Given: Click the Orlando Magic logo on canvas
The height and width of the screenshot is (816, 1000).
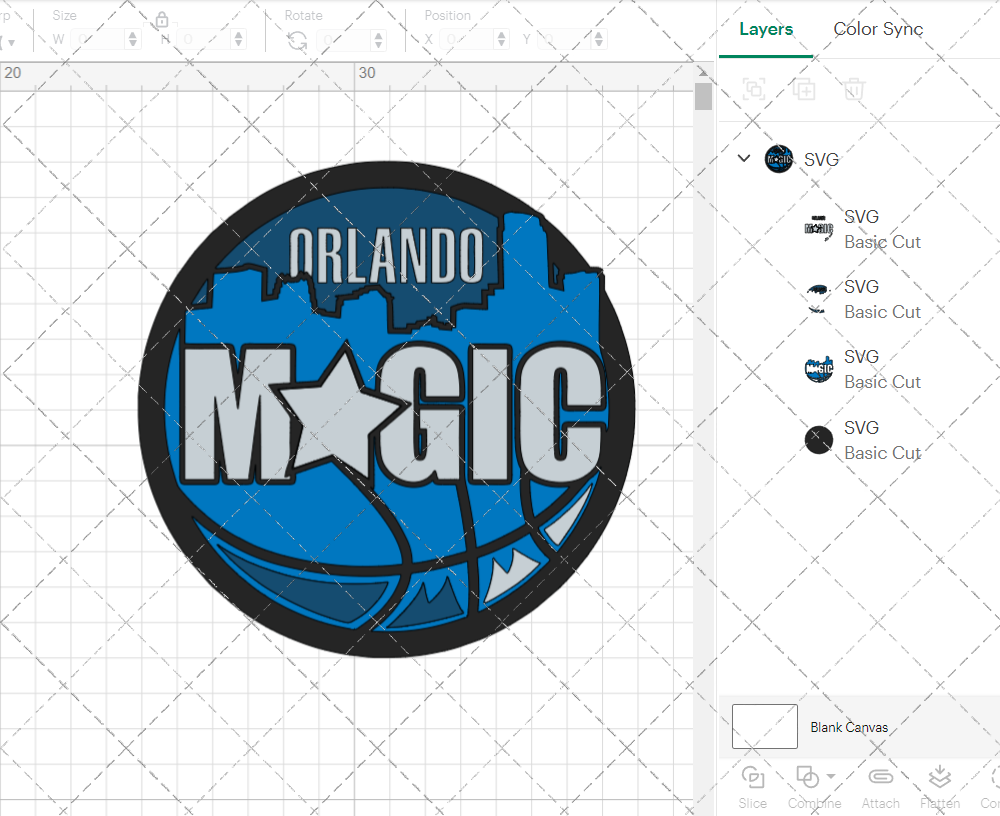Looking at the screenshot, I should click(x=386, y=409).
